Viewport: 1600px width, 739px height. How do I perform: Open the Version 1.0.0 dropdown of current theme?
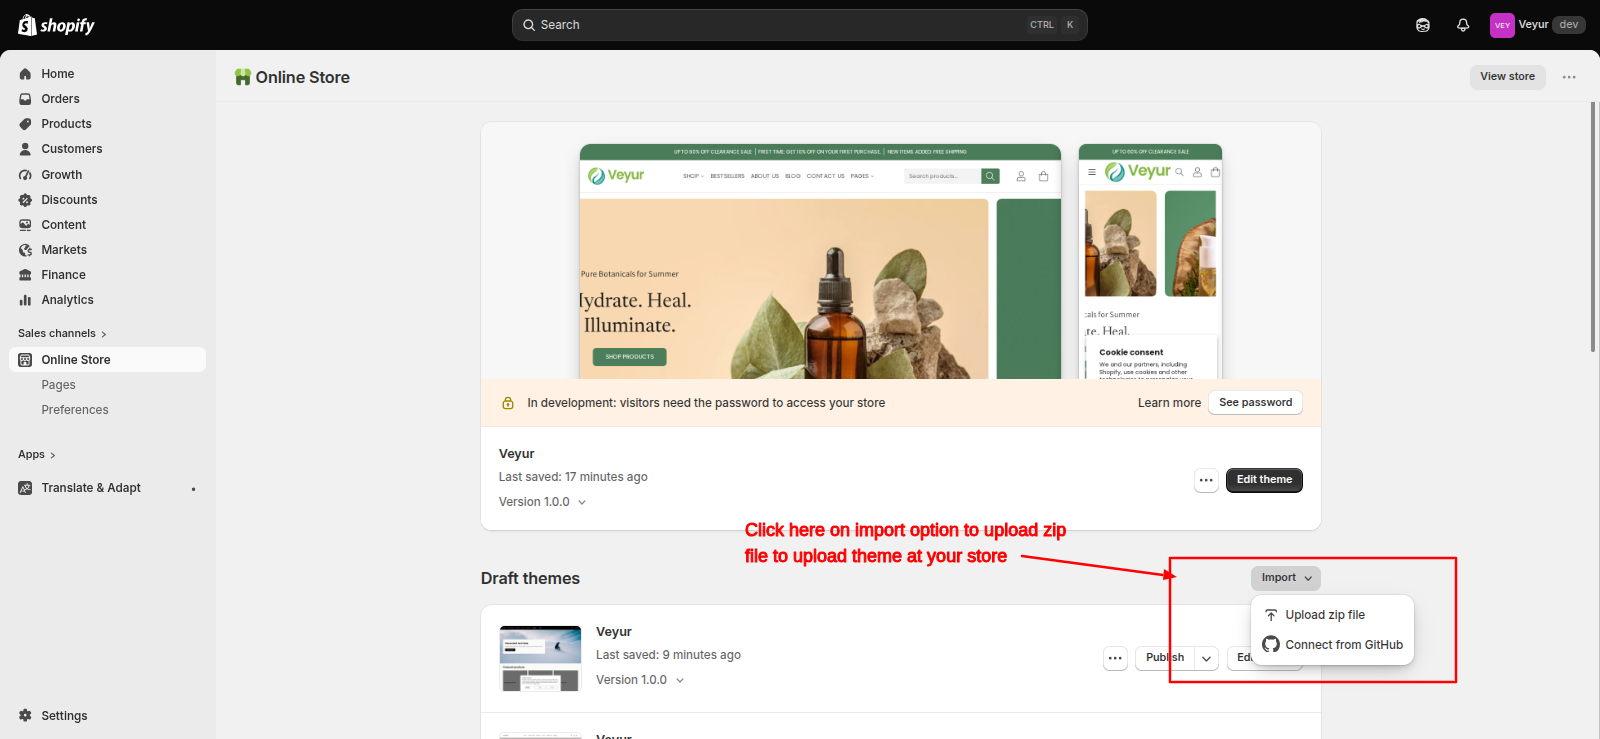pos(542,502)
